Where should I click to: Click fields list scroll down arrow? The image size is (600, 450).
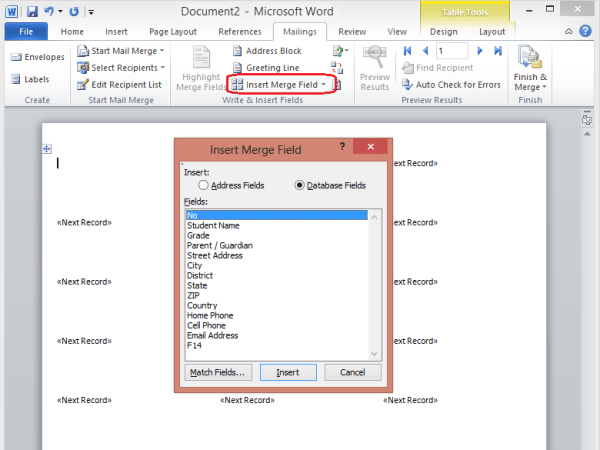point(374,354)
